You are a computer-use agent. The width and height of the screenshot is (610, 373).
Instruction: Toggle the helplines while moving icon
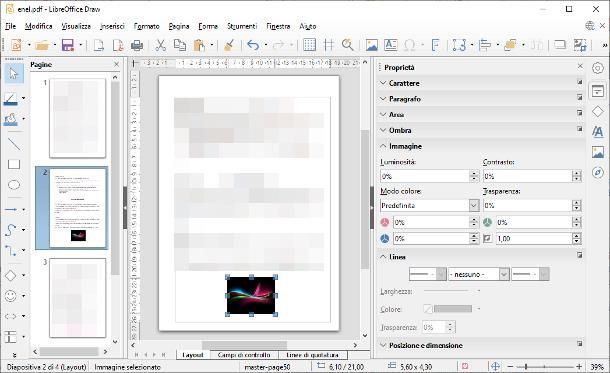click(x=329, y=45)
